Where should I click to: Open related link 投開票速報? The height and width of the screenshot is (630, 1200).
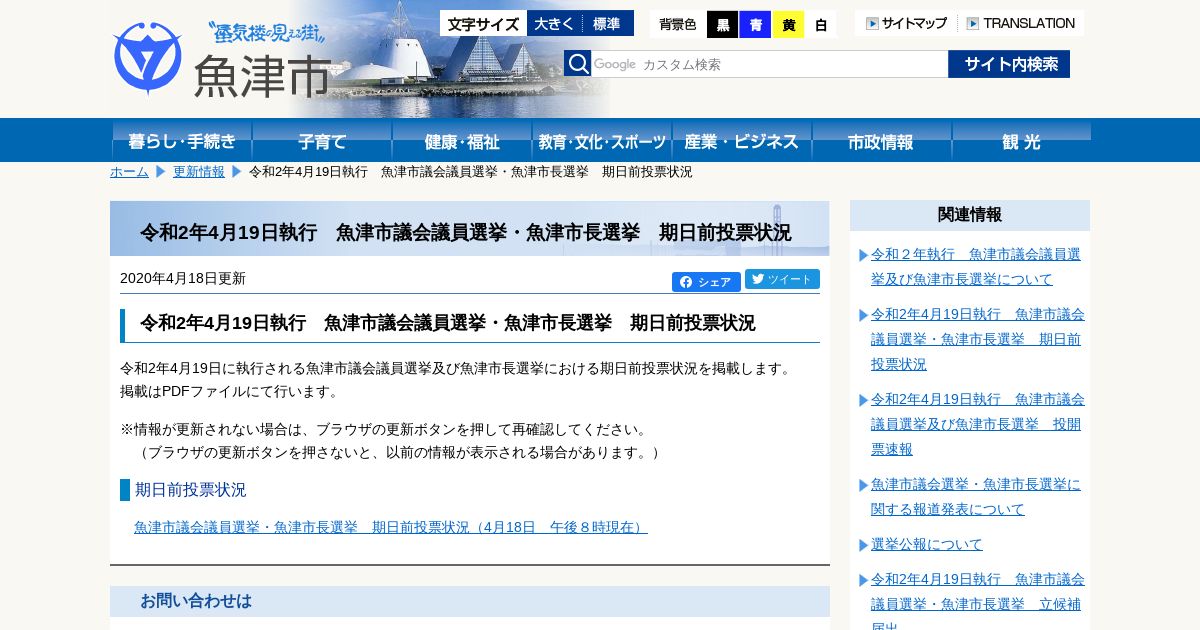click(x=977, y=424)
